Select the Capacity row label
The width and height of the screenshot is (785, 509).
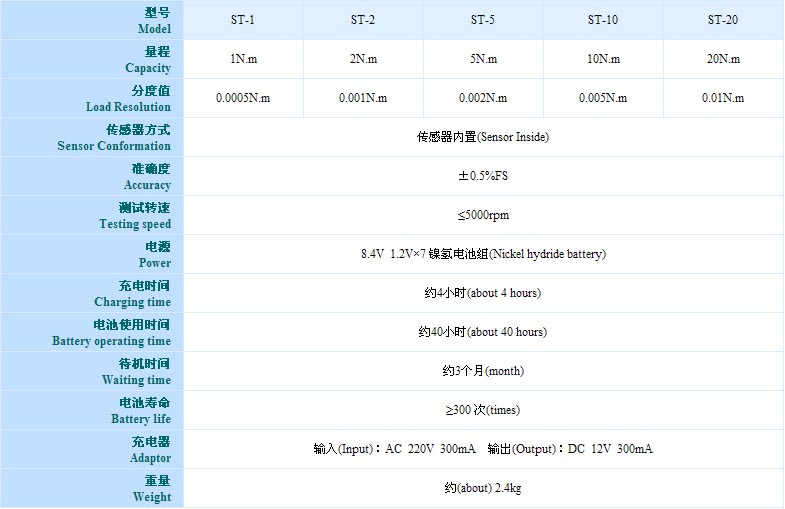point(147,68)
